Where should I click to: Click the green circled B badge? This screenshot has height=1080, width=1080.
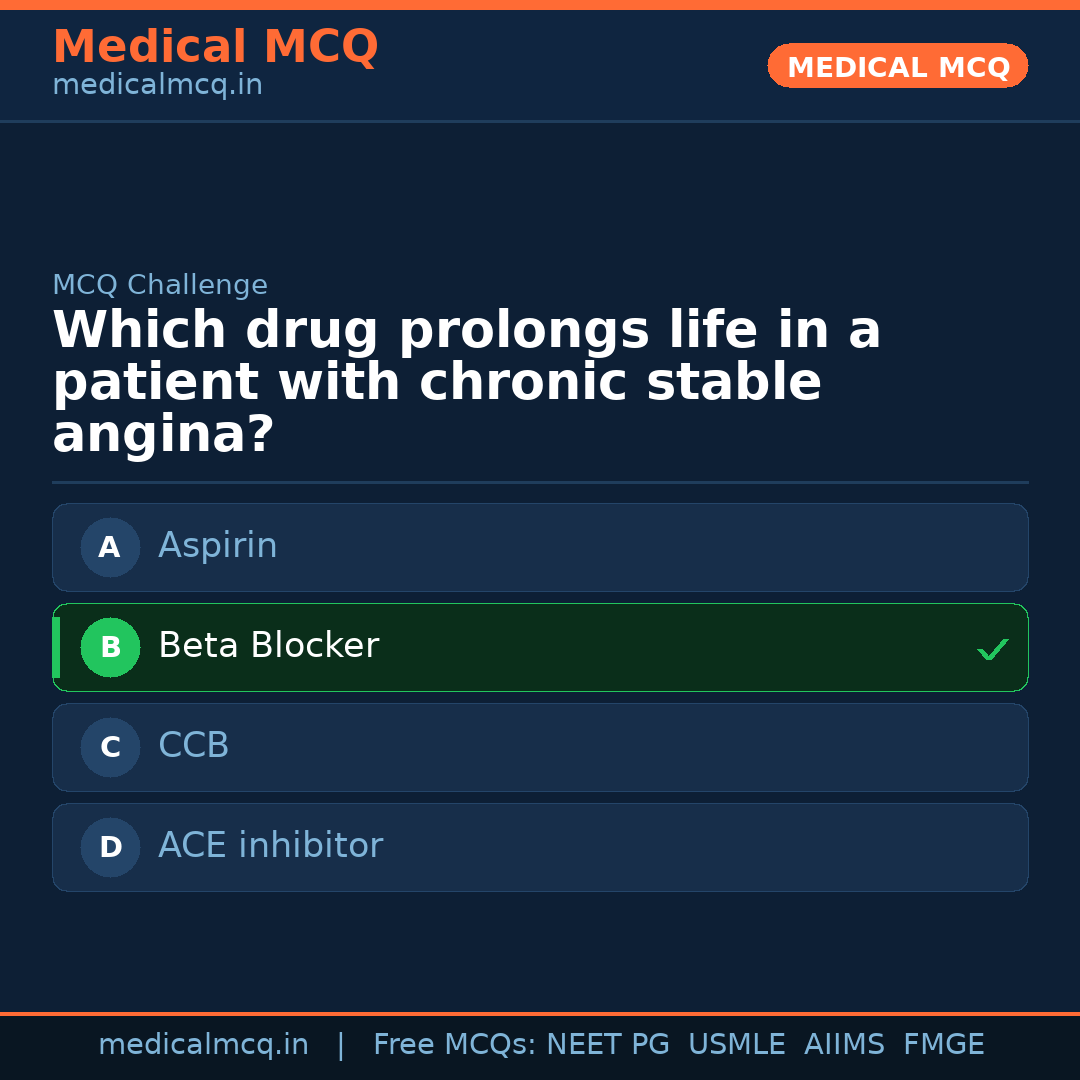coord(110,647)
